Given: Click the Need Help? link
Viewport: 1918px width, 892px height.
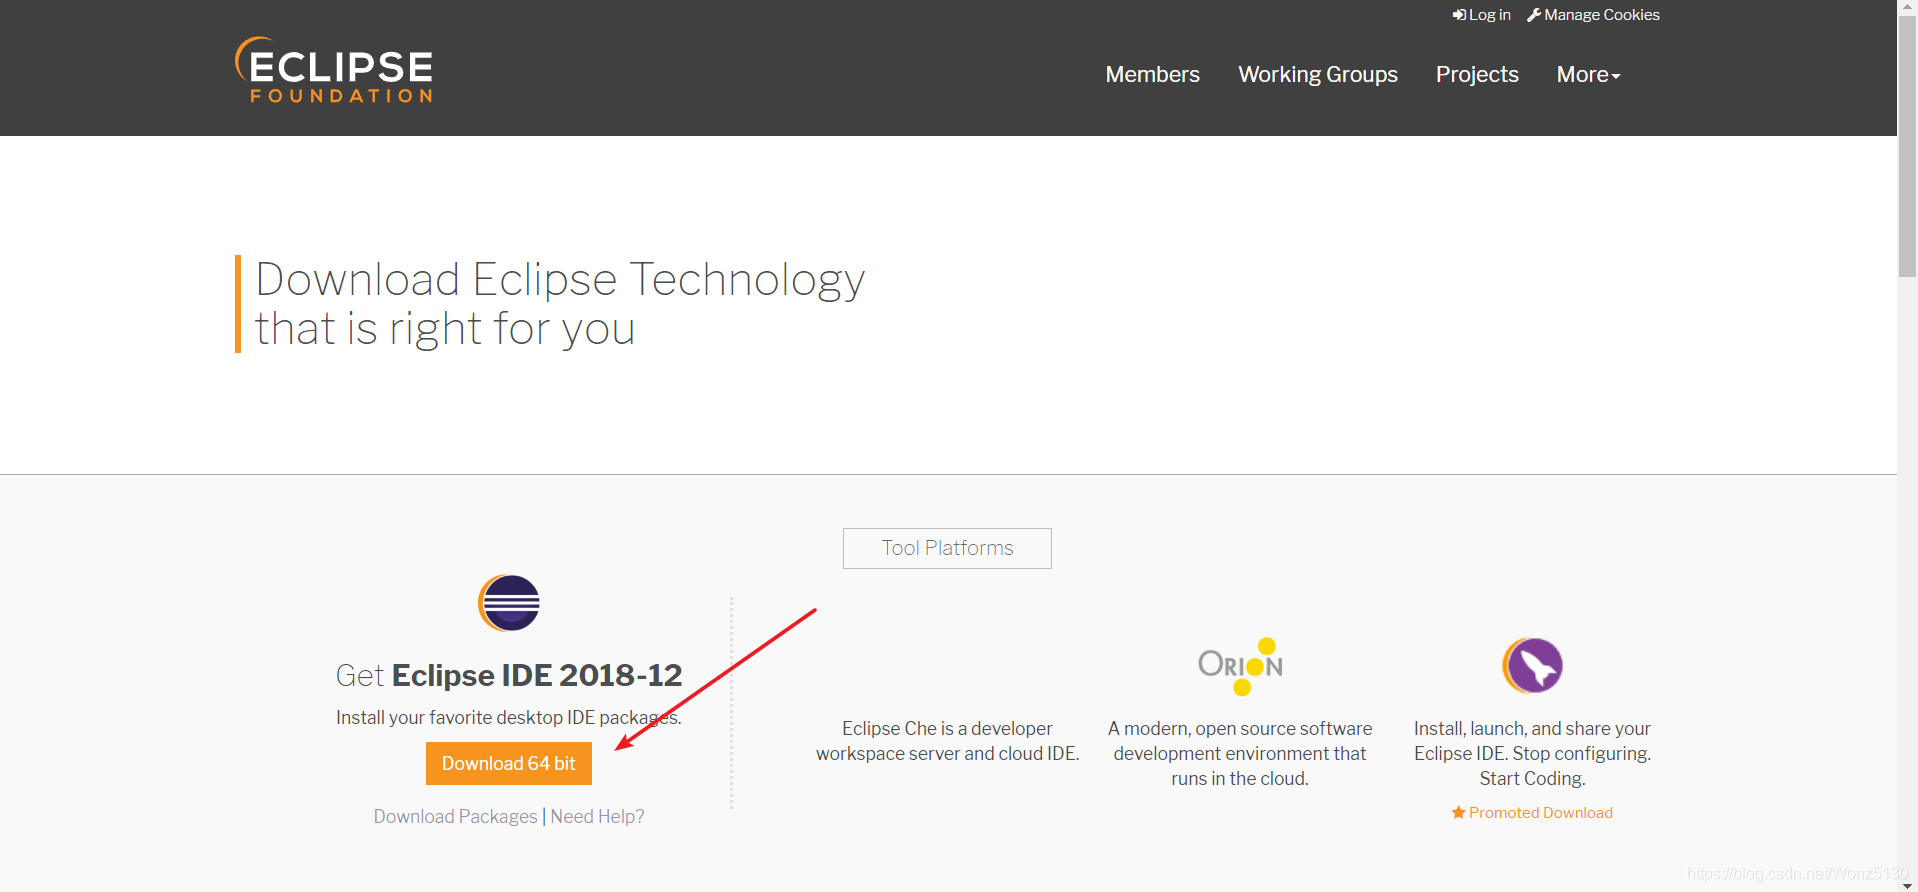Looking at the screenshot, I should [597, 816].
